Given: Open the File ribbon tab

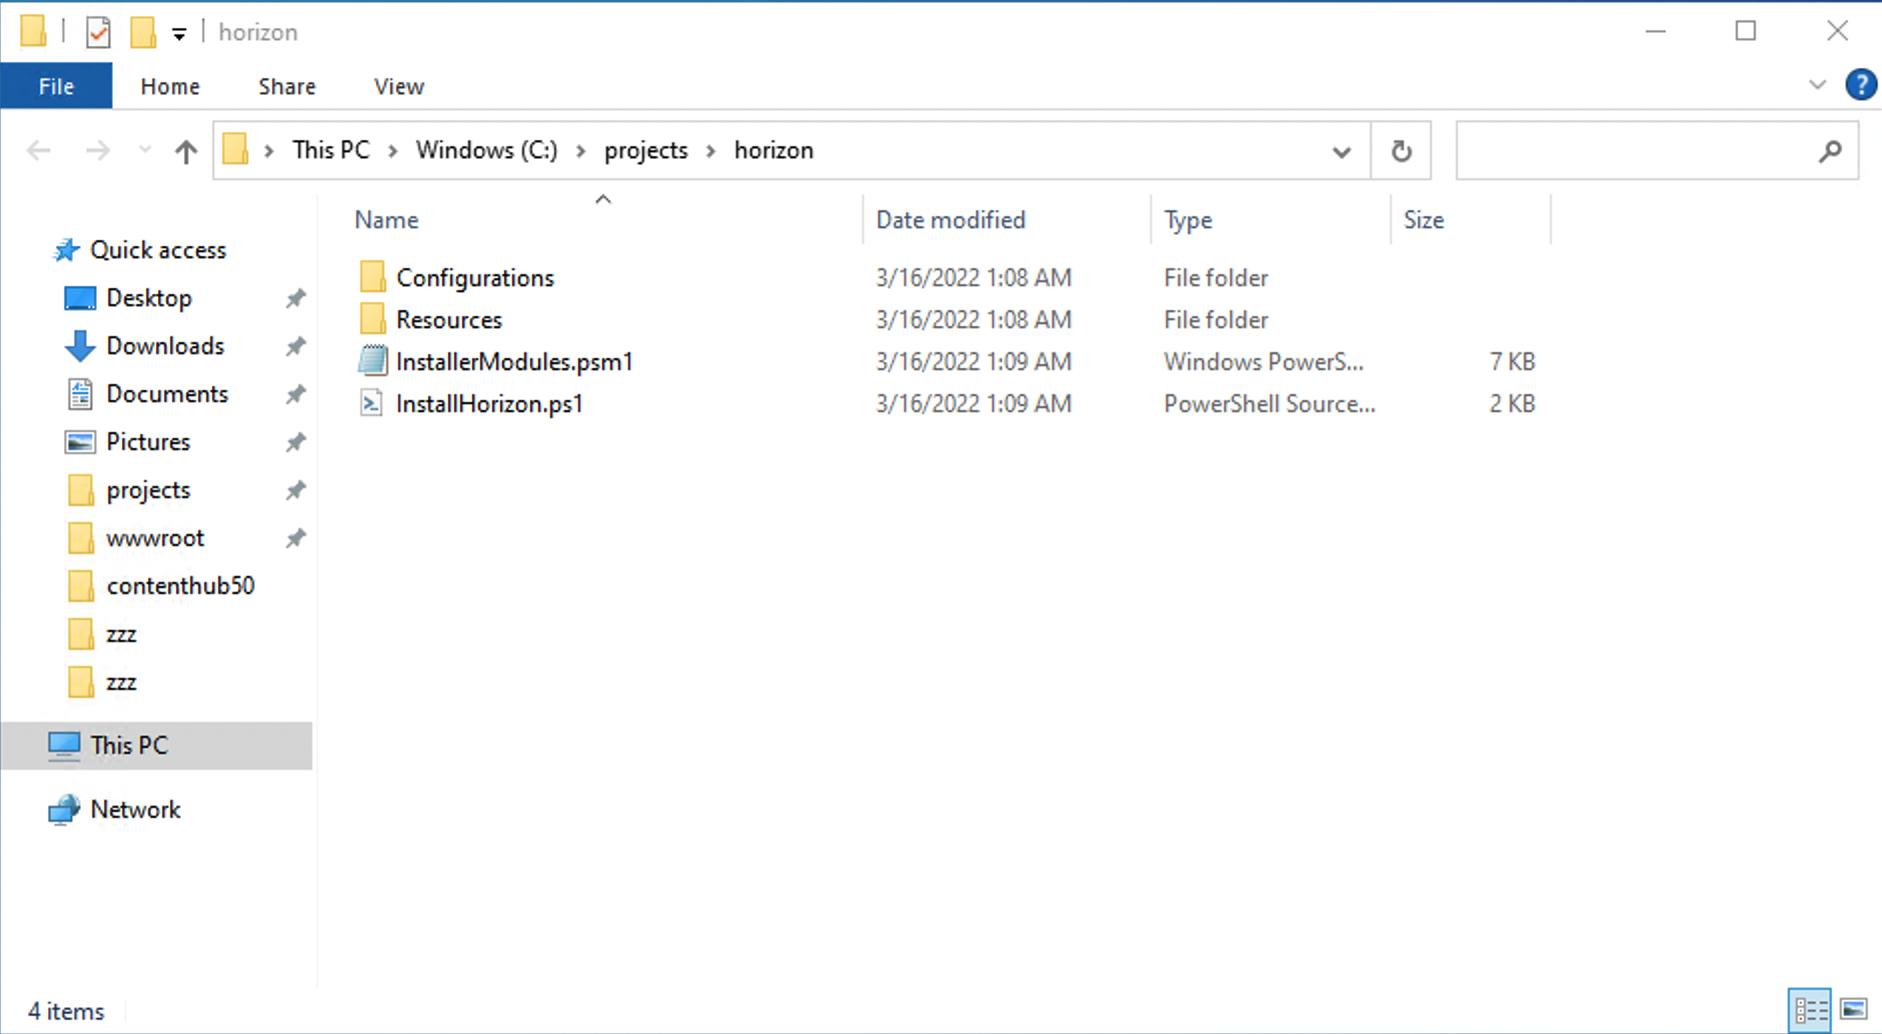Looking at the screenshot, I should click(56, 86).
